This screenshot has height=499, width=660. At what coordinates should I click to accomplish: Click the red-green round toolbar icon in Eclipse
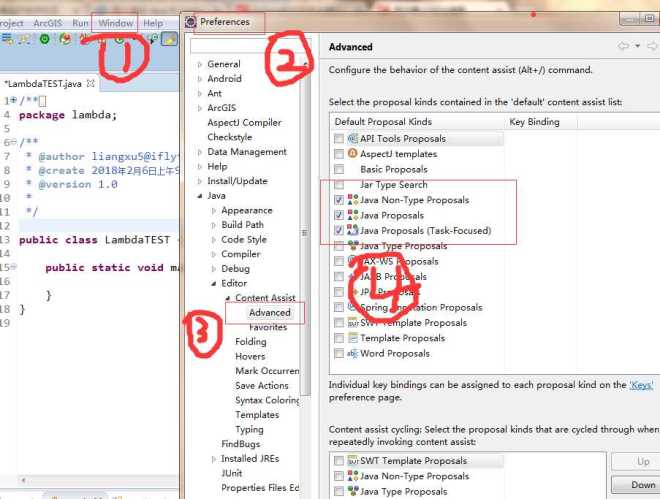(x=65, y=39)
